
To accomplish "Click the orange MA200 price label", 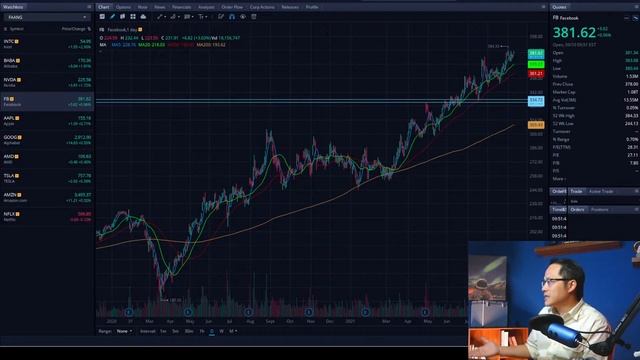I will click(536, 125).
